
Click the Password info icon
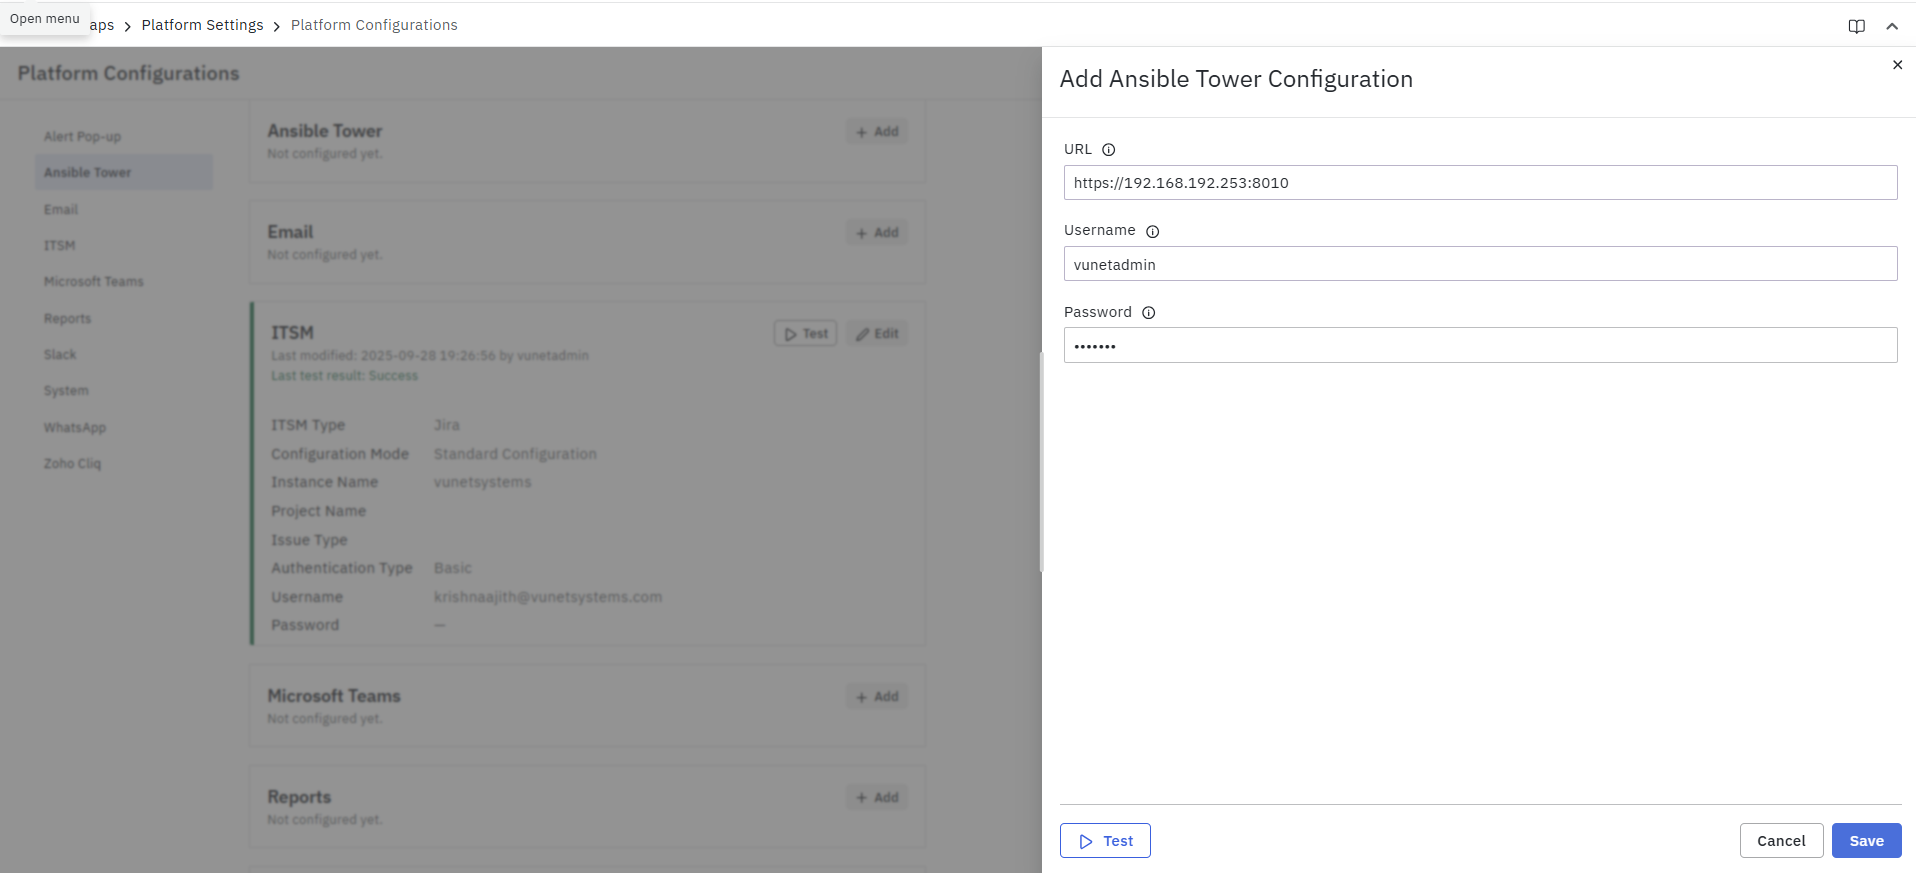[1148, 313]
